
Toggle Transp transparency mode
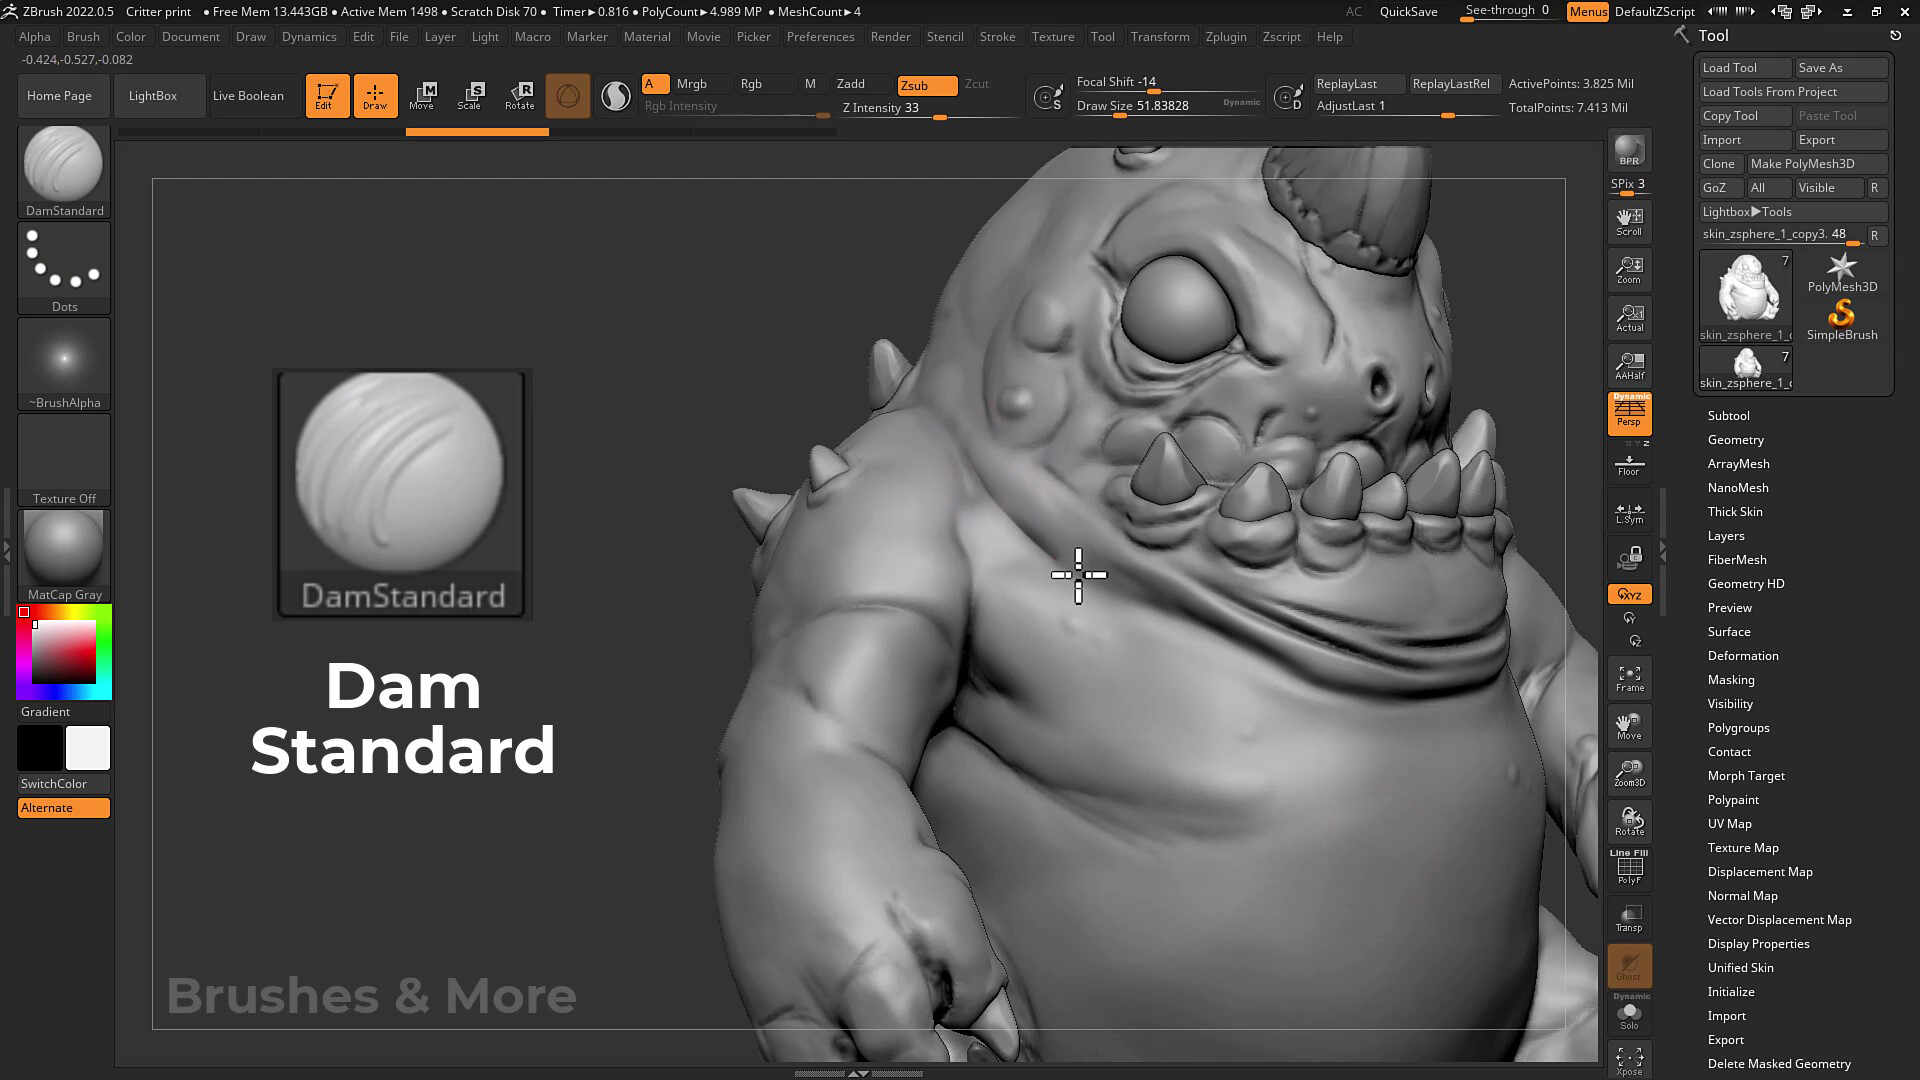[x=1629, y=917]
